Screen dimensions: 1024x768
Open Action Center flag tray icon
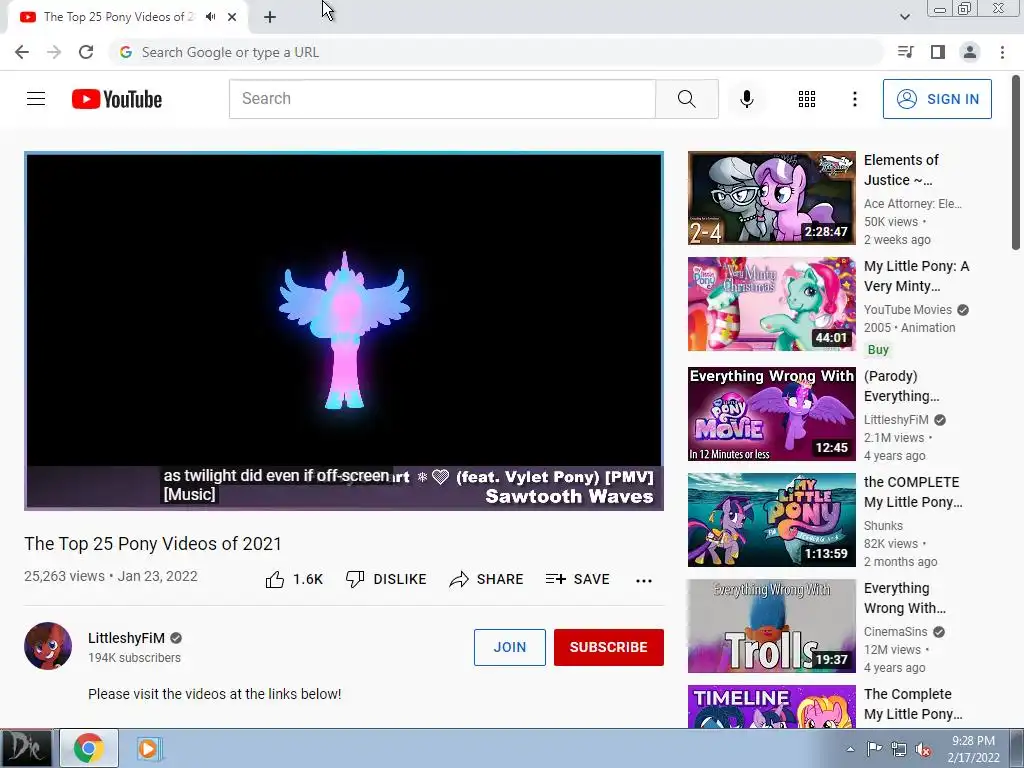click(874, 748)
